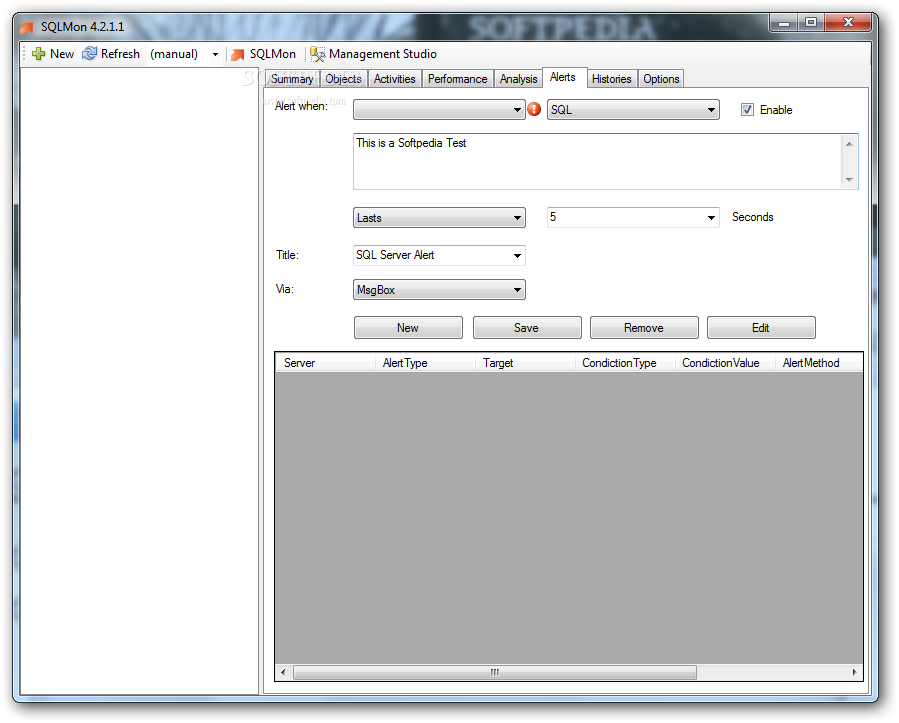Viewport: 899px width, 723px height.
Task: Open the SQL alert type dropdown
Action: pos(633,110)
